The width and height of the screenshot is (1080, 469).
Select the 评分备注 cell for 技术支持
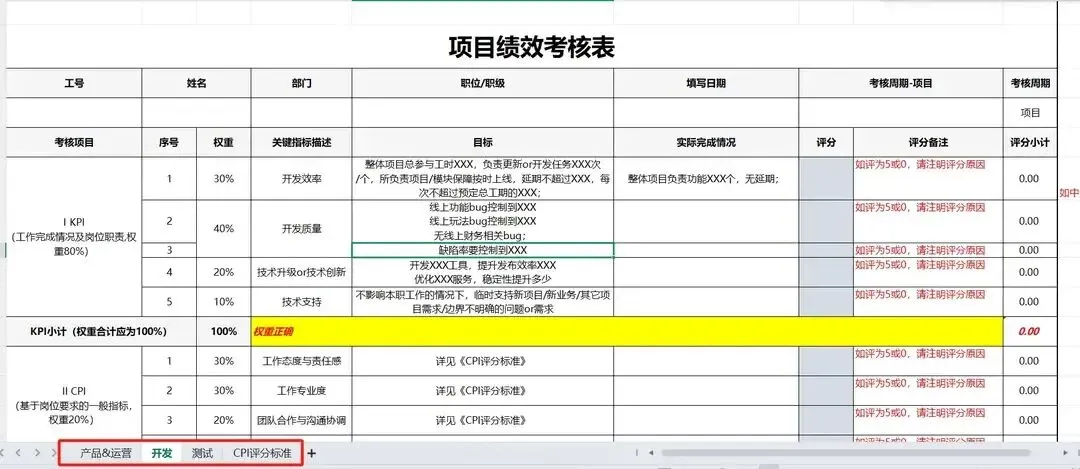click(928, 302)
